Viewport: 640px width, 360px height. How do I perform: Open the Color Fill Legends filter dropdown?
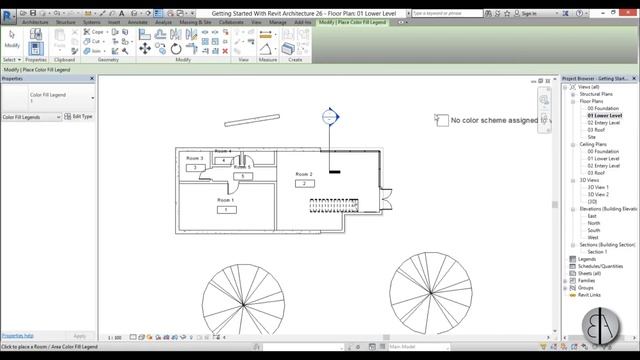[x=31, y=117]
